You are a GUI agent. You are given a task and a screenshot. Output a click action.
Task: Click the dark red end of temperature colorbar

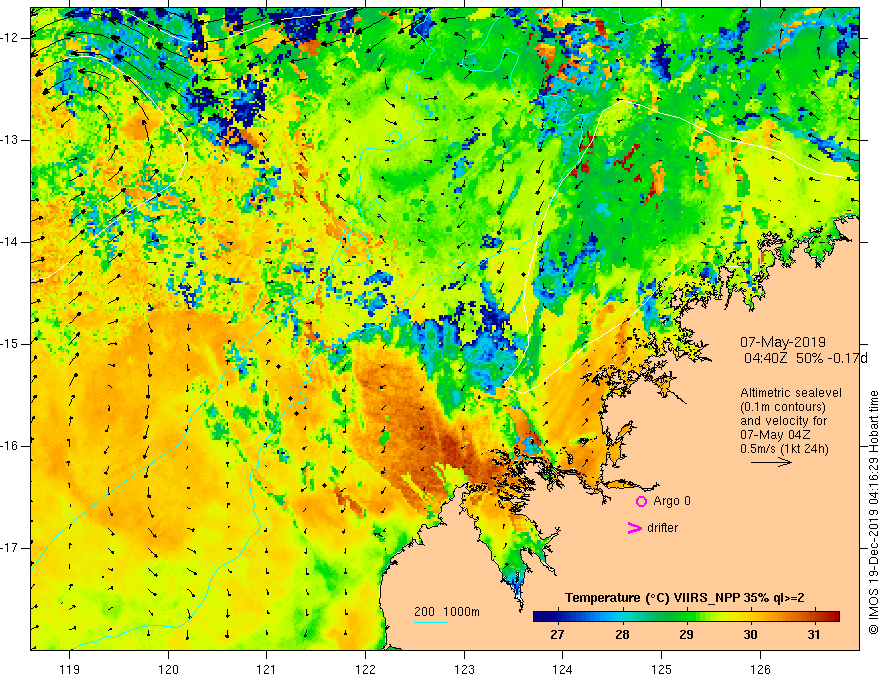coord(832,617)
